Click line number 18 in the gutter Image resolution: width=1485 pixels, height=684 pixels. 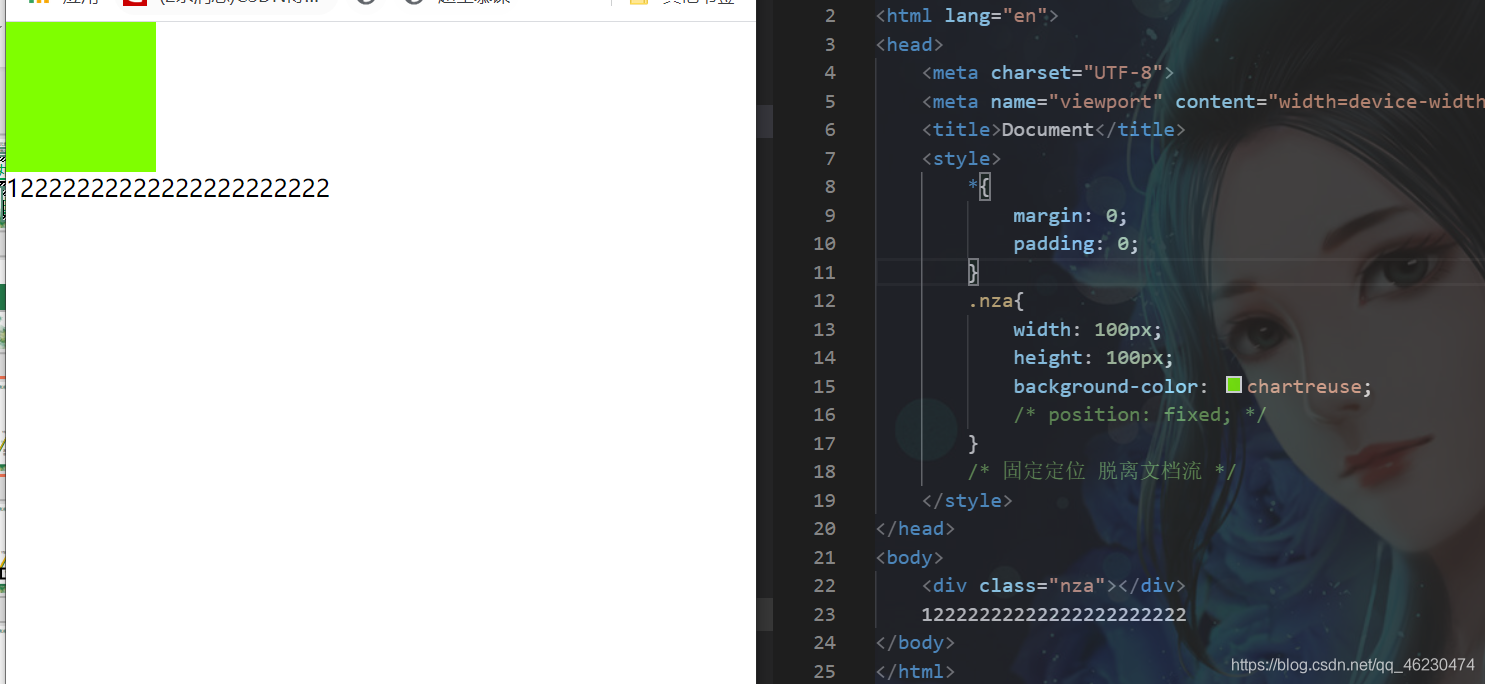[825, 471]
